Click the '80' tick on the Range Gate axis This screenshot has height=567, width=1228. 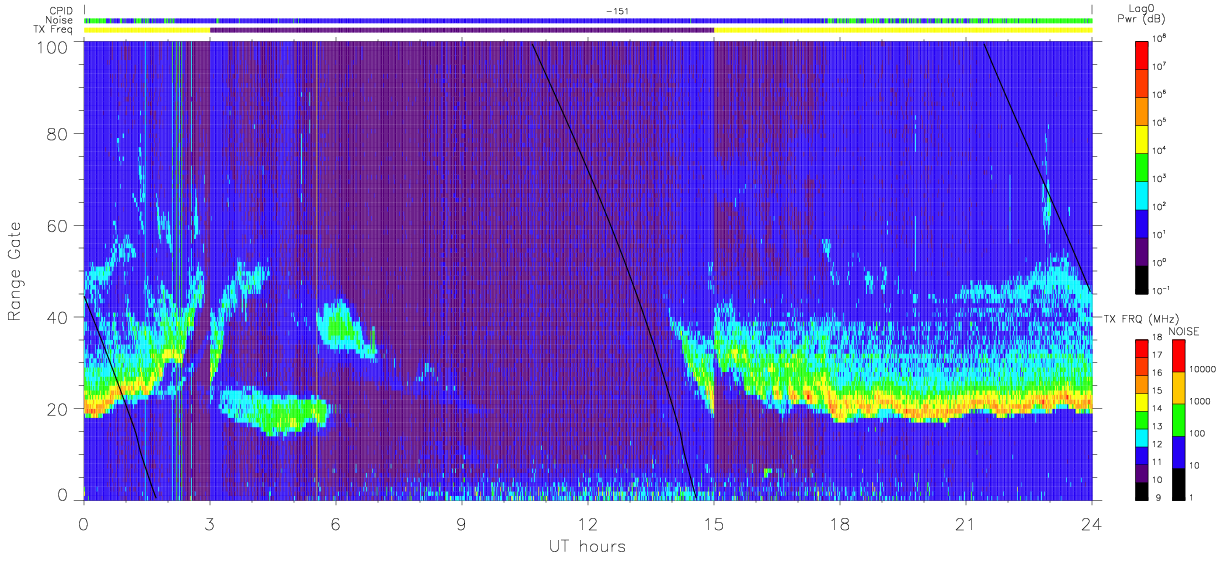click(57, 133)
